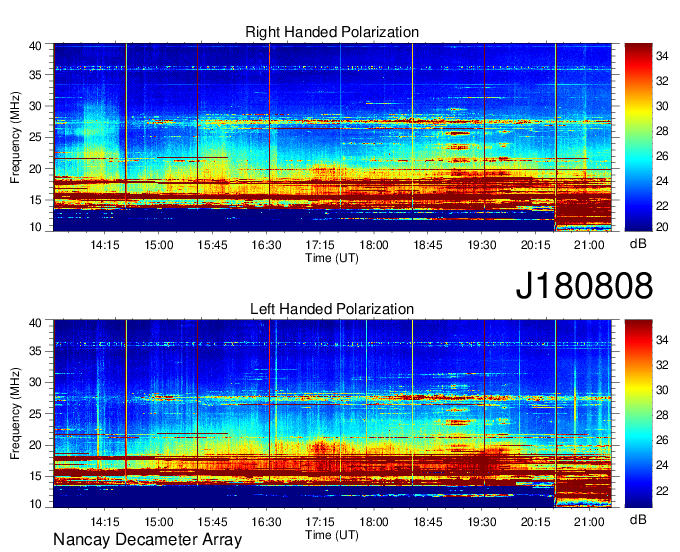Image resolution: width=680 pixels, height=552 pixels.
Task: Click the 34 dB value on Left Handed colorbar
Action: (662, 340)
